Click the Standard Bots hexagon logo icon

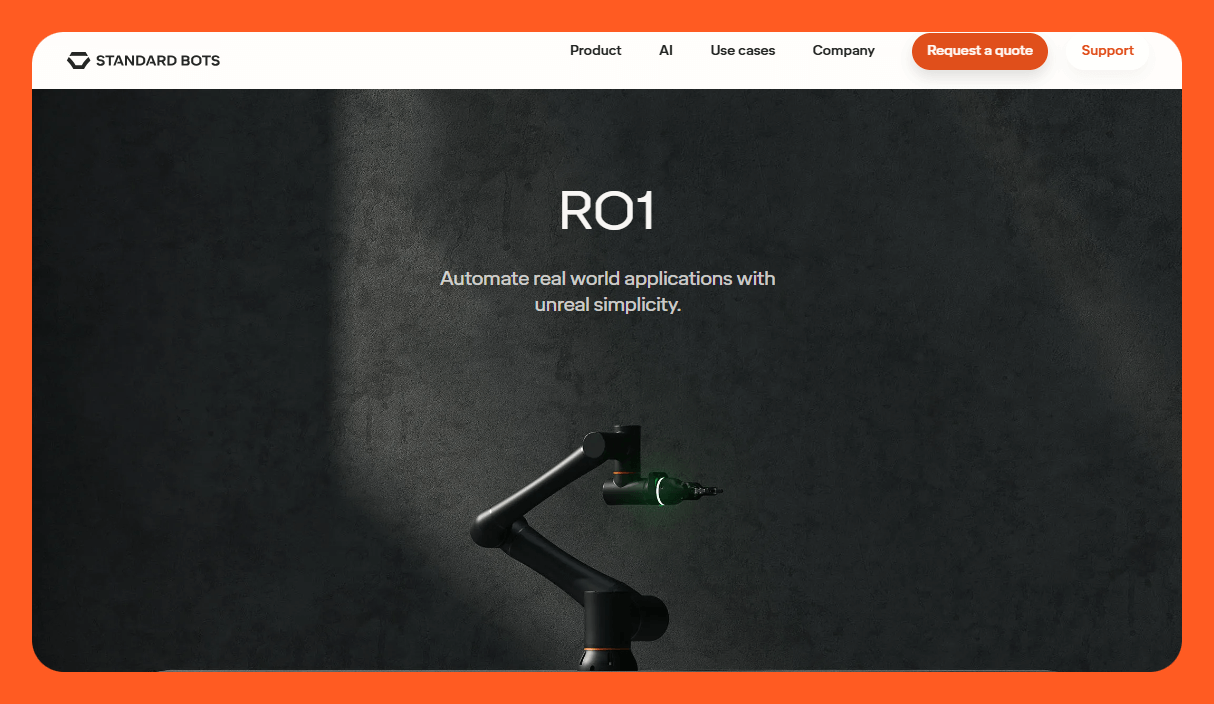click(x=78, y=60)
